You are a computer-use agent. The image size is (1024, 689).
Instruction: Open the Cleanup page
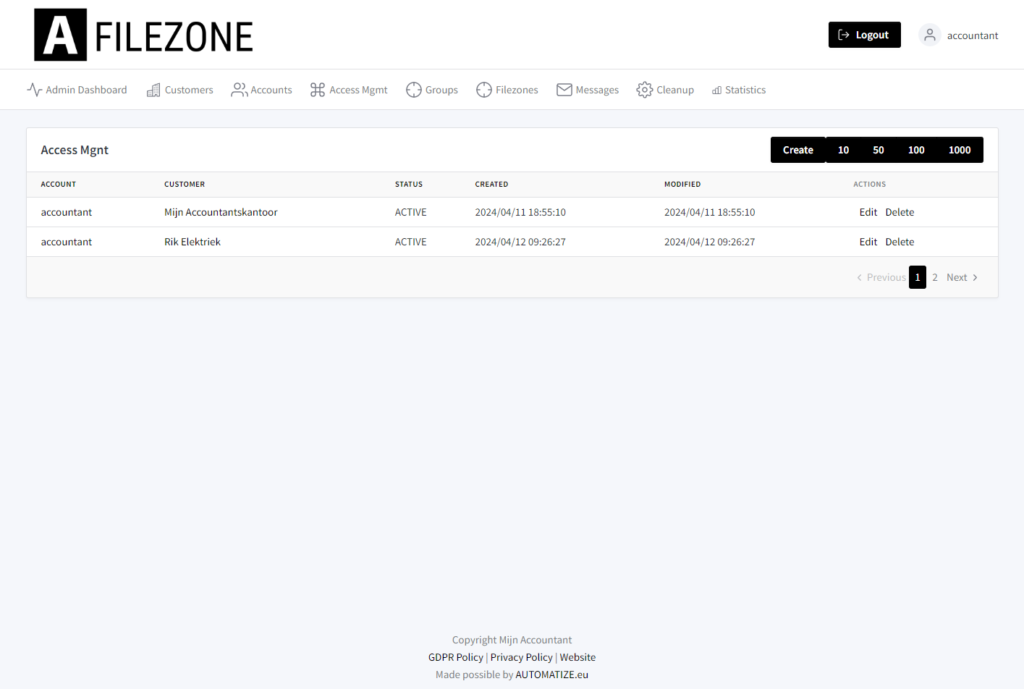pos(665,89)
